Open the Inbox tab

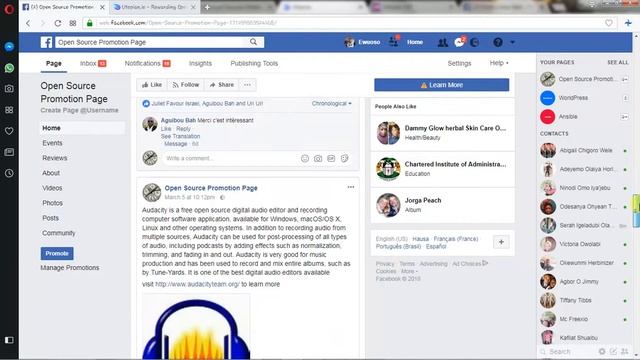93,63
